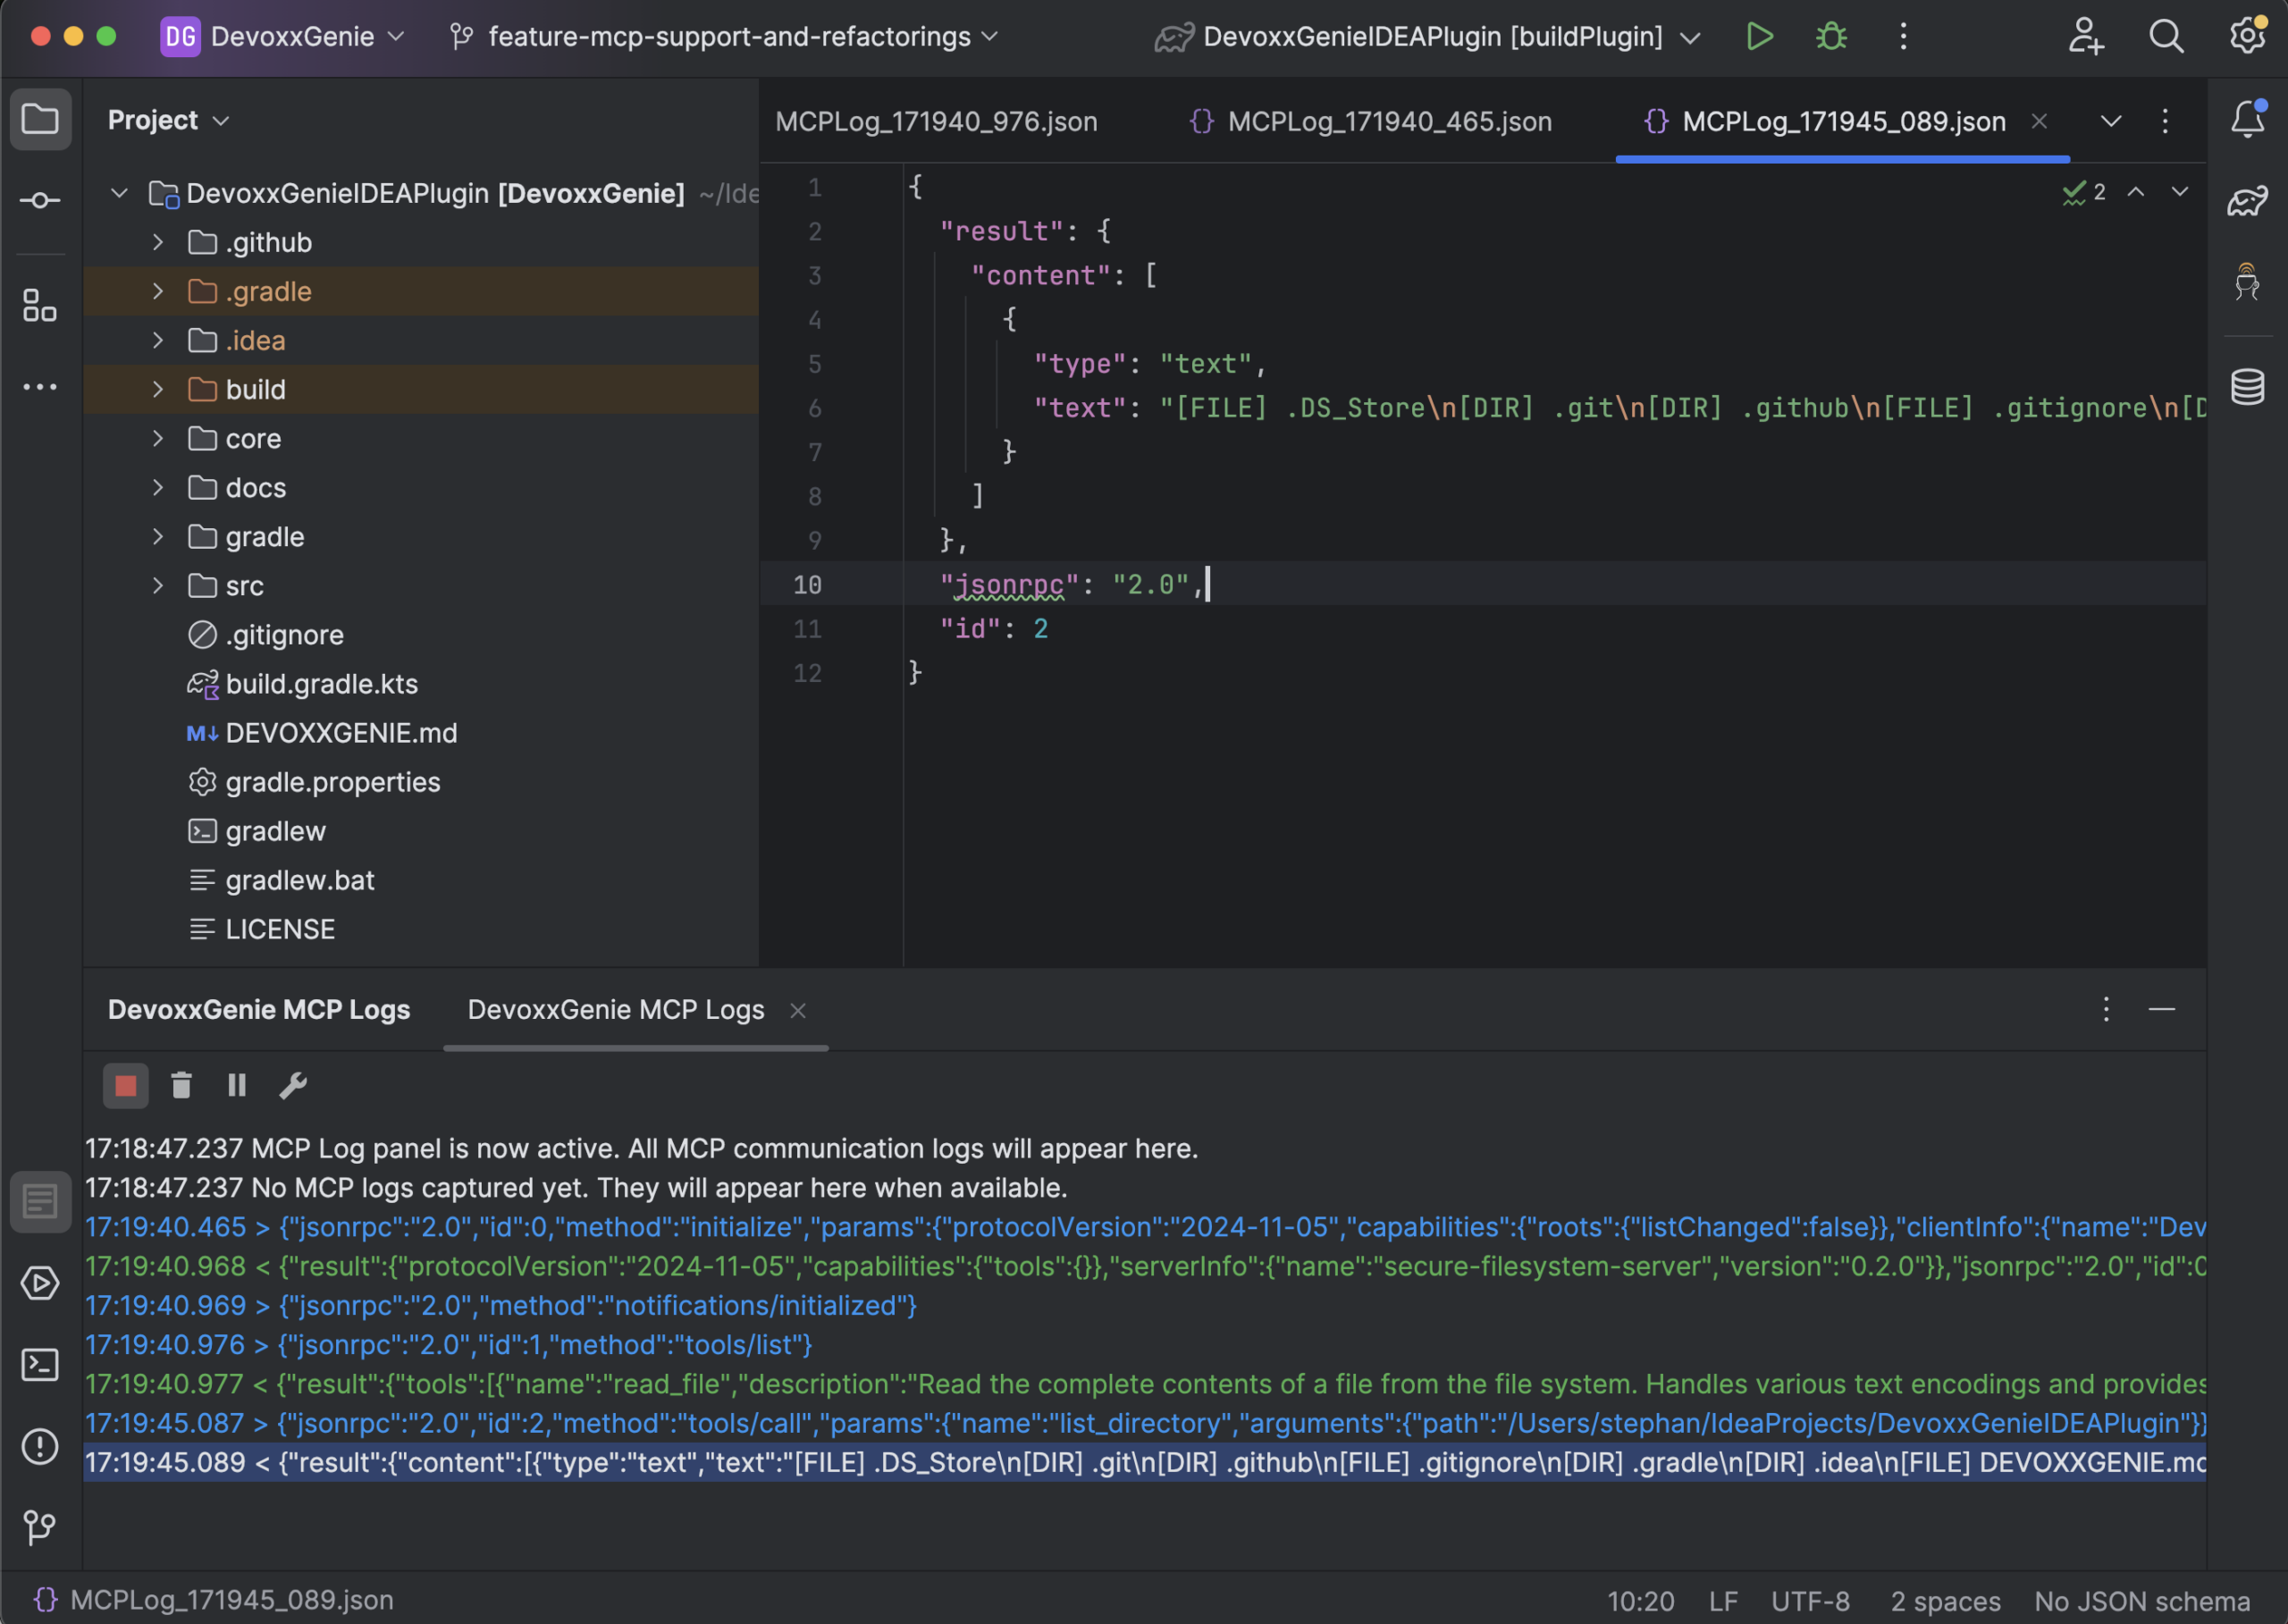The height and width of the screenshot is (1624, 2288).
Task: Open the DevoxxGenie sidebar icon
Action: click(2247, 283)
